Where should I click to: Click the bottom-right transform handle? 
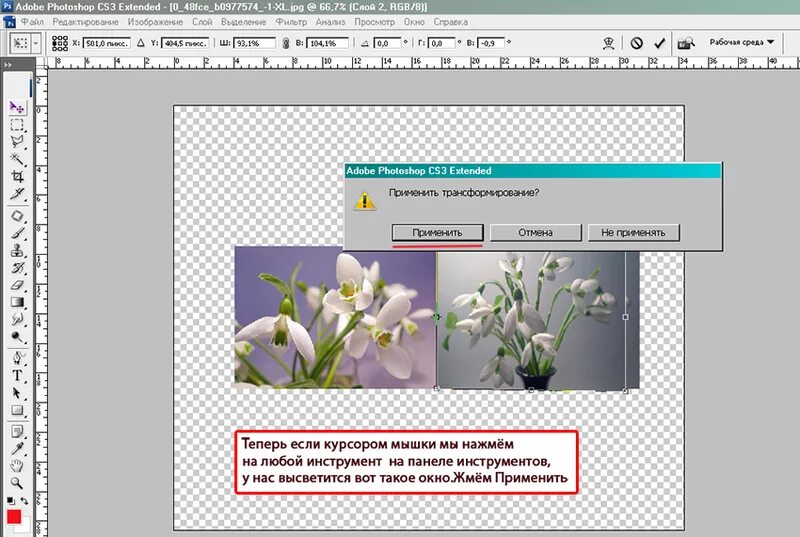point(626,391)
